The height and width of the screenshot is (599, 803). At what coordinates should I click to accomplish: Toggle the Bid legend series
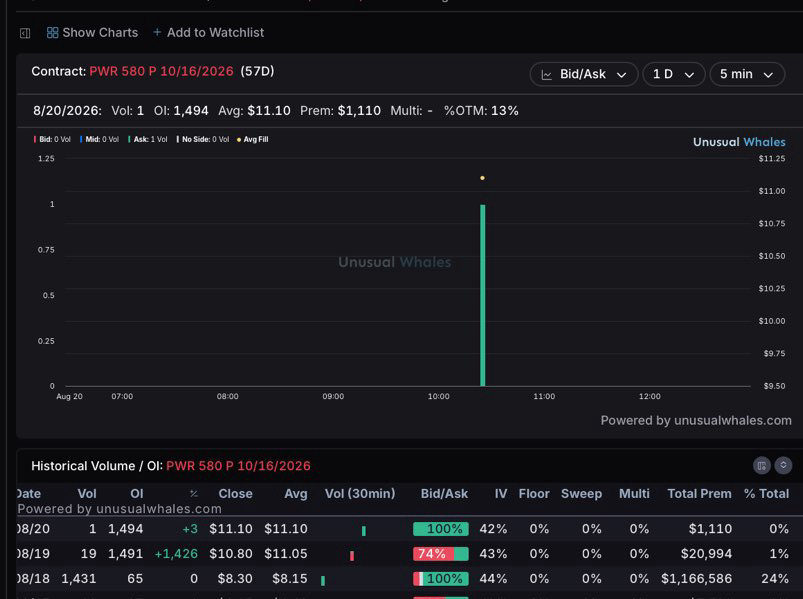52,139
